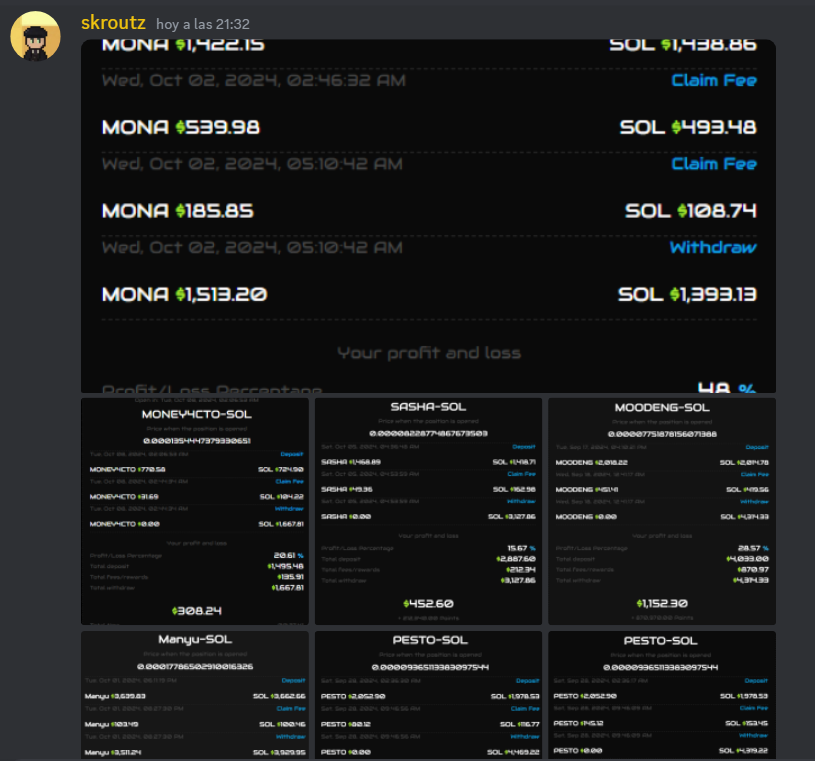The image size is (815, 761).
Task: Open the PESTO-SOL thumbnail showing PESTO $145.12
Action: tap(662, 694)
